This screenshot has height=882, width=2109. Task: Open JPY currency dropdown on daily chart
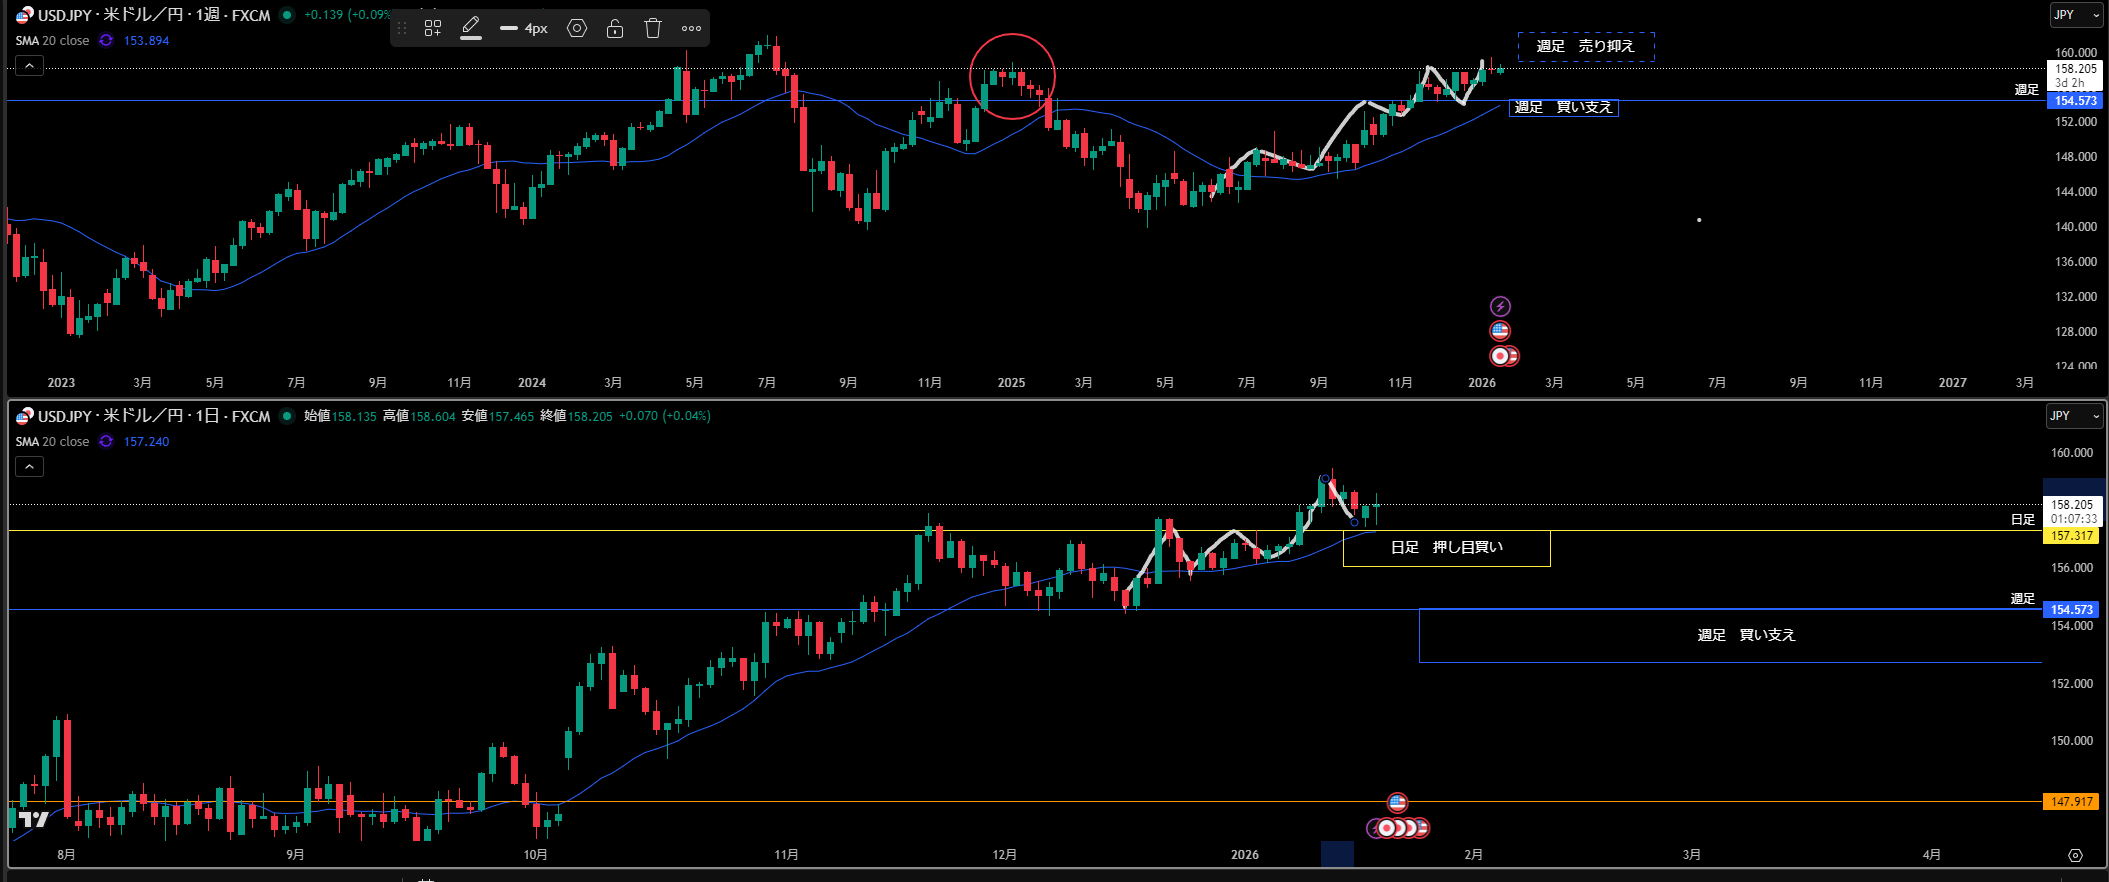pyautogui.click(x=2075, y=416)
